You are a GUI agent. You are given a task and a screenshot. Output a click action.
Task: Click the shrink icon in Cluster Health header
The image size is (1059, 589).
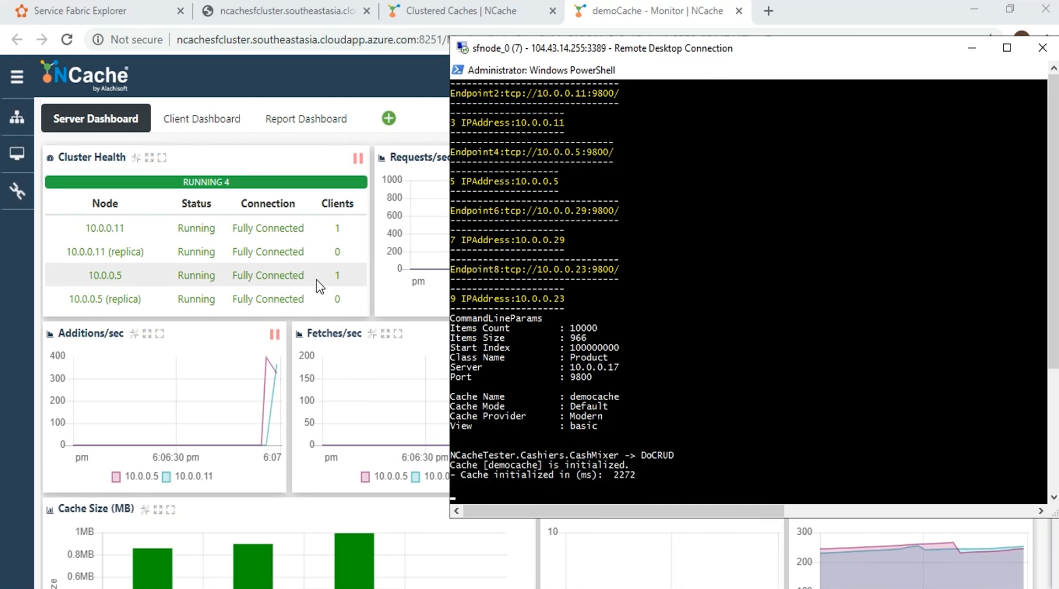pyautogui.click(x=136, y=157)
